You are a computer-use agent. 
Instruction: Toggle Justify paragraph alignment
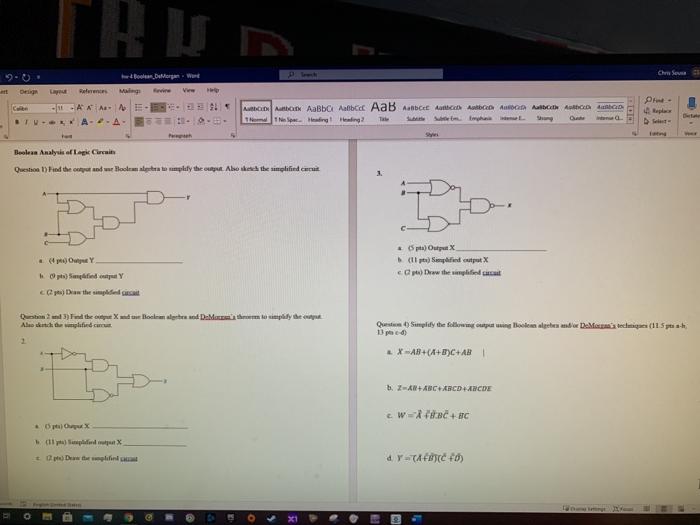[167, 121]
